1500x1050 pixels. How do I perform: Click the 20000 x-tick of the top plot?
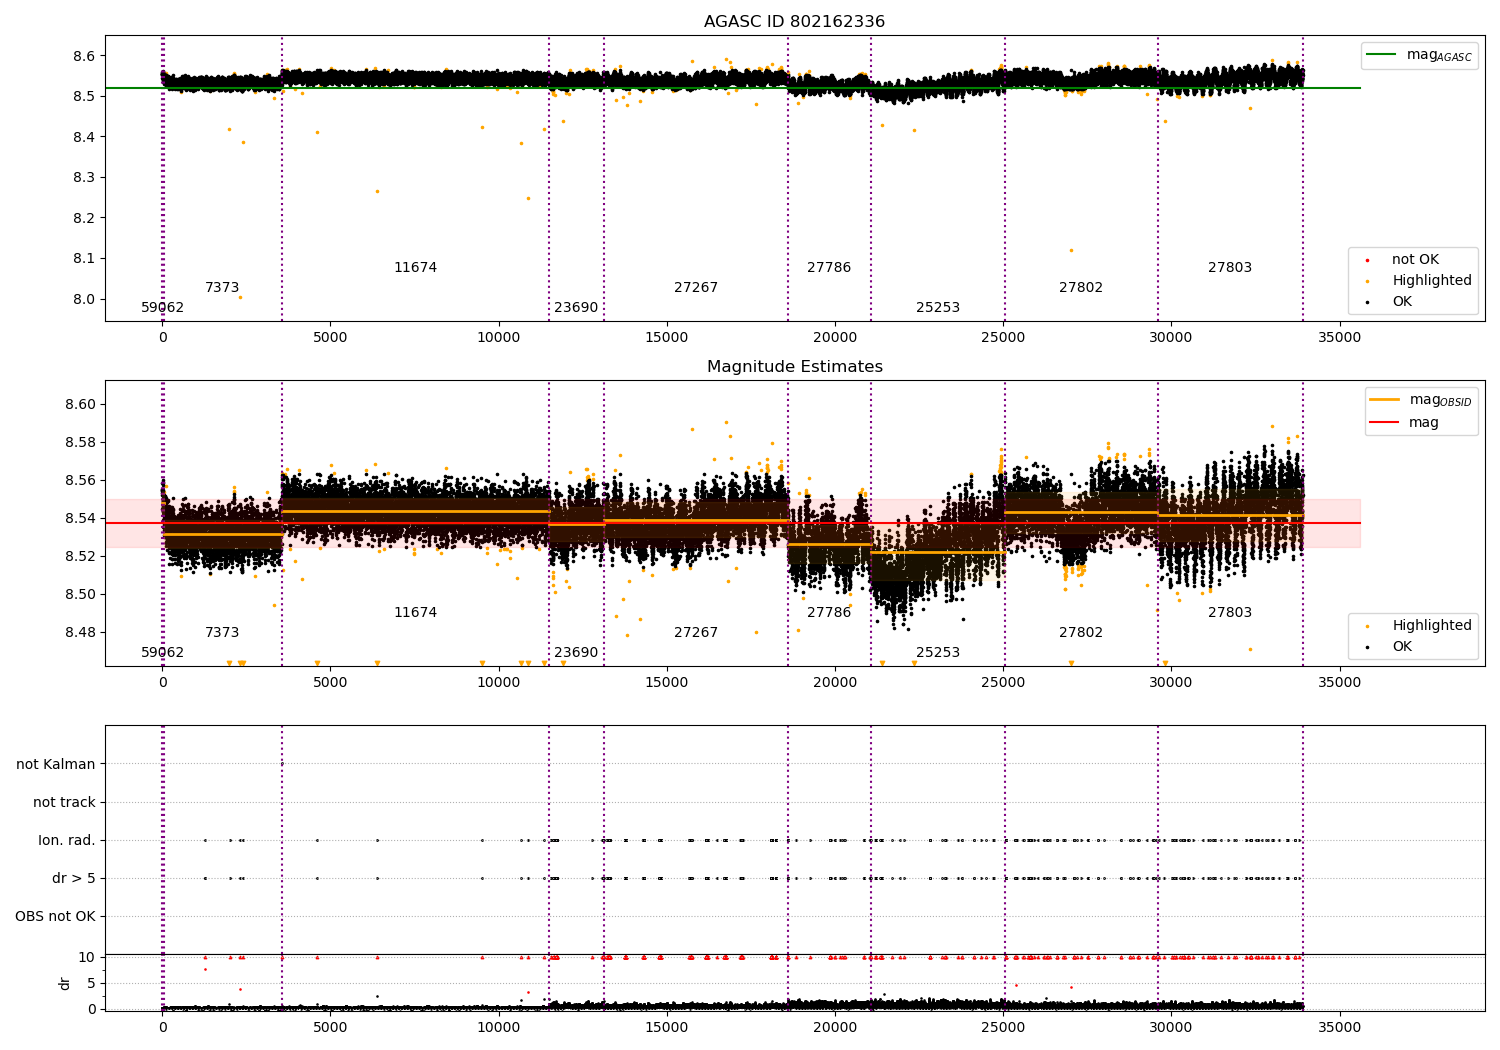coord(835,338)
